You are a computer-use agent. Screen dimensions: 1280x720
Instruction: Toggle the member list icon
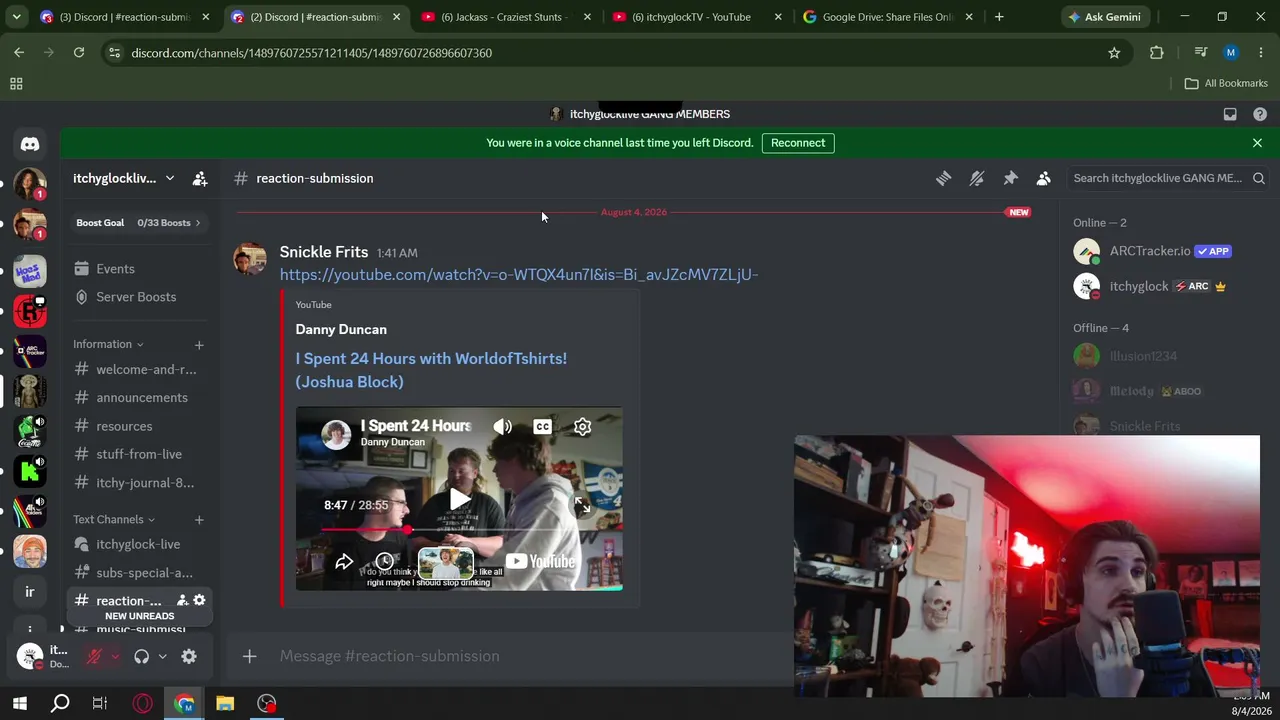pyautogui.click(x=1043, y=178)
